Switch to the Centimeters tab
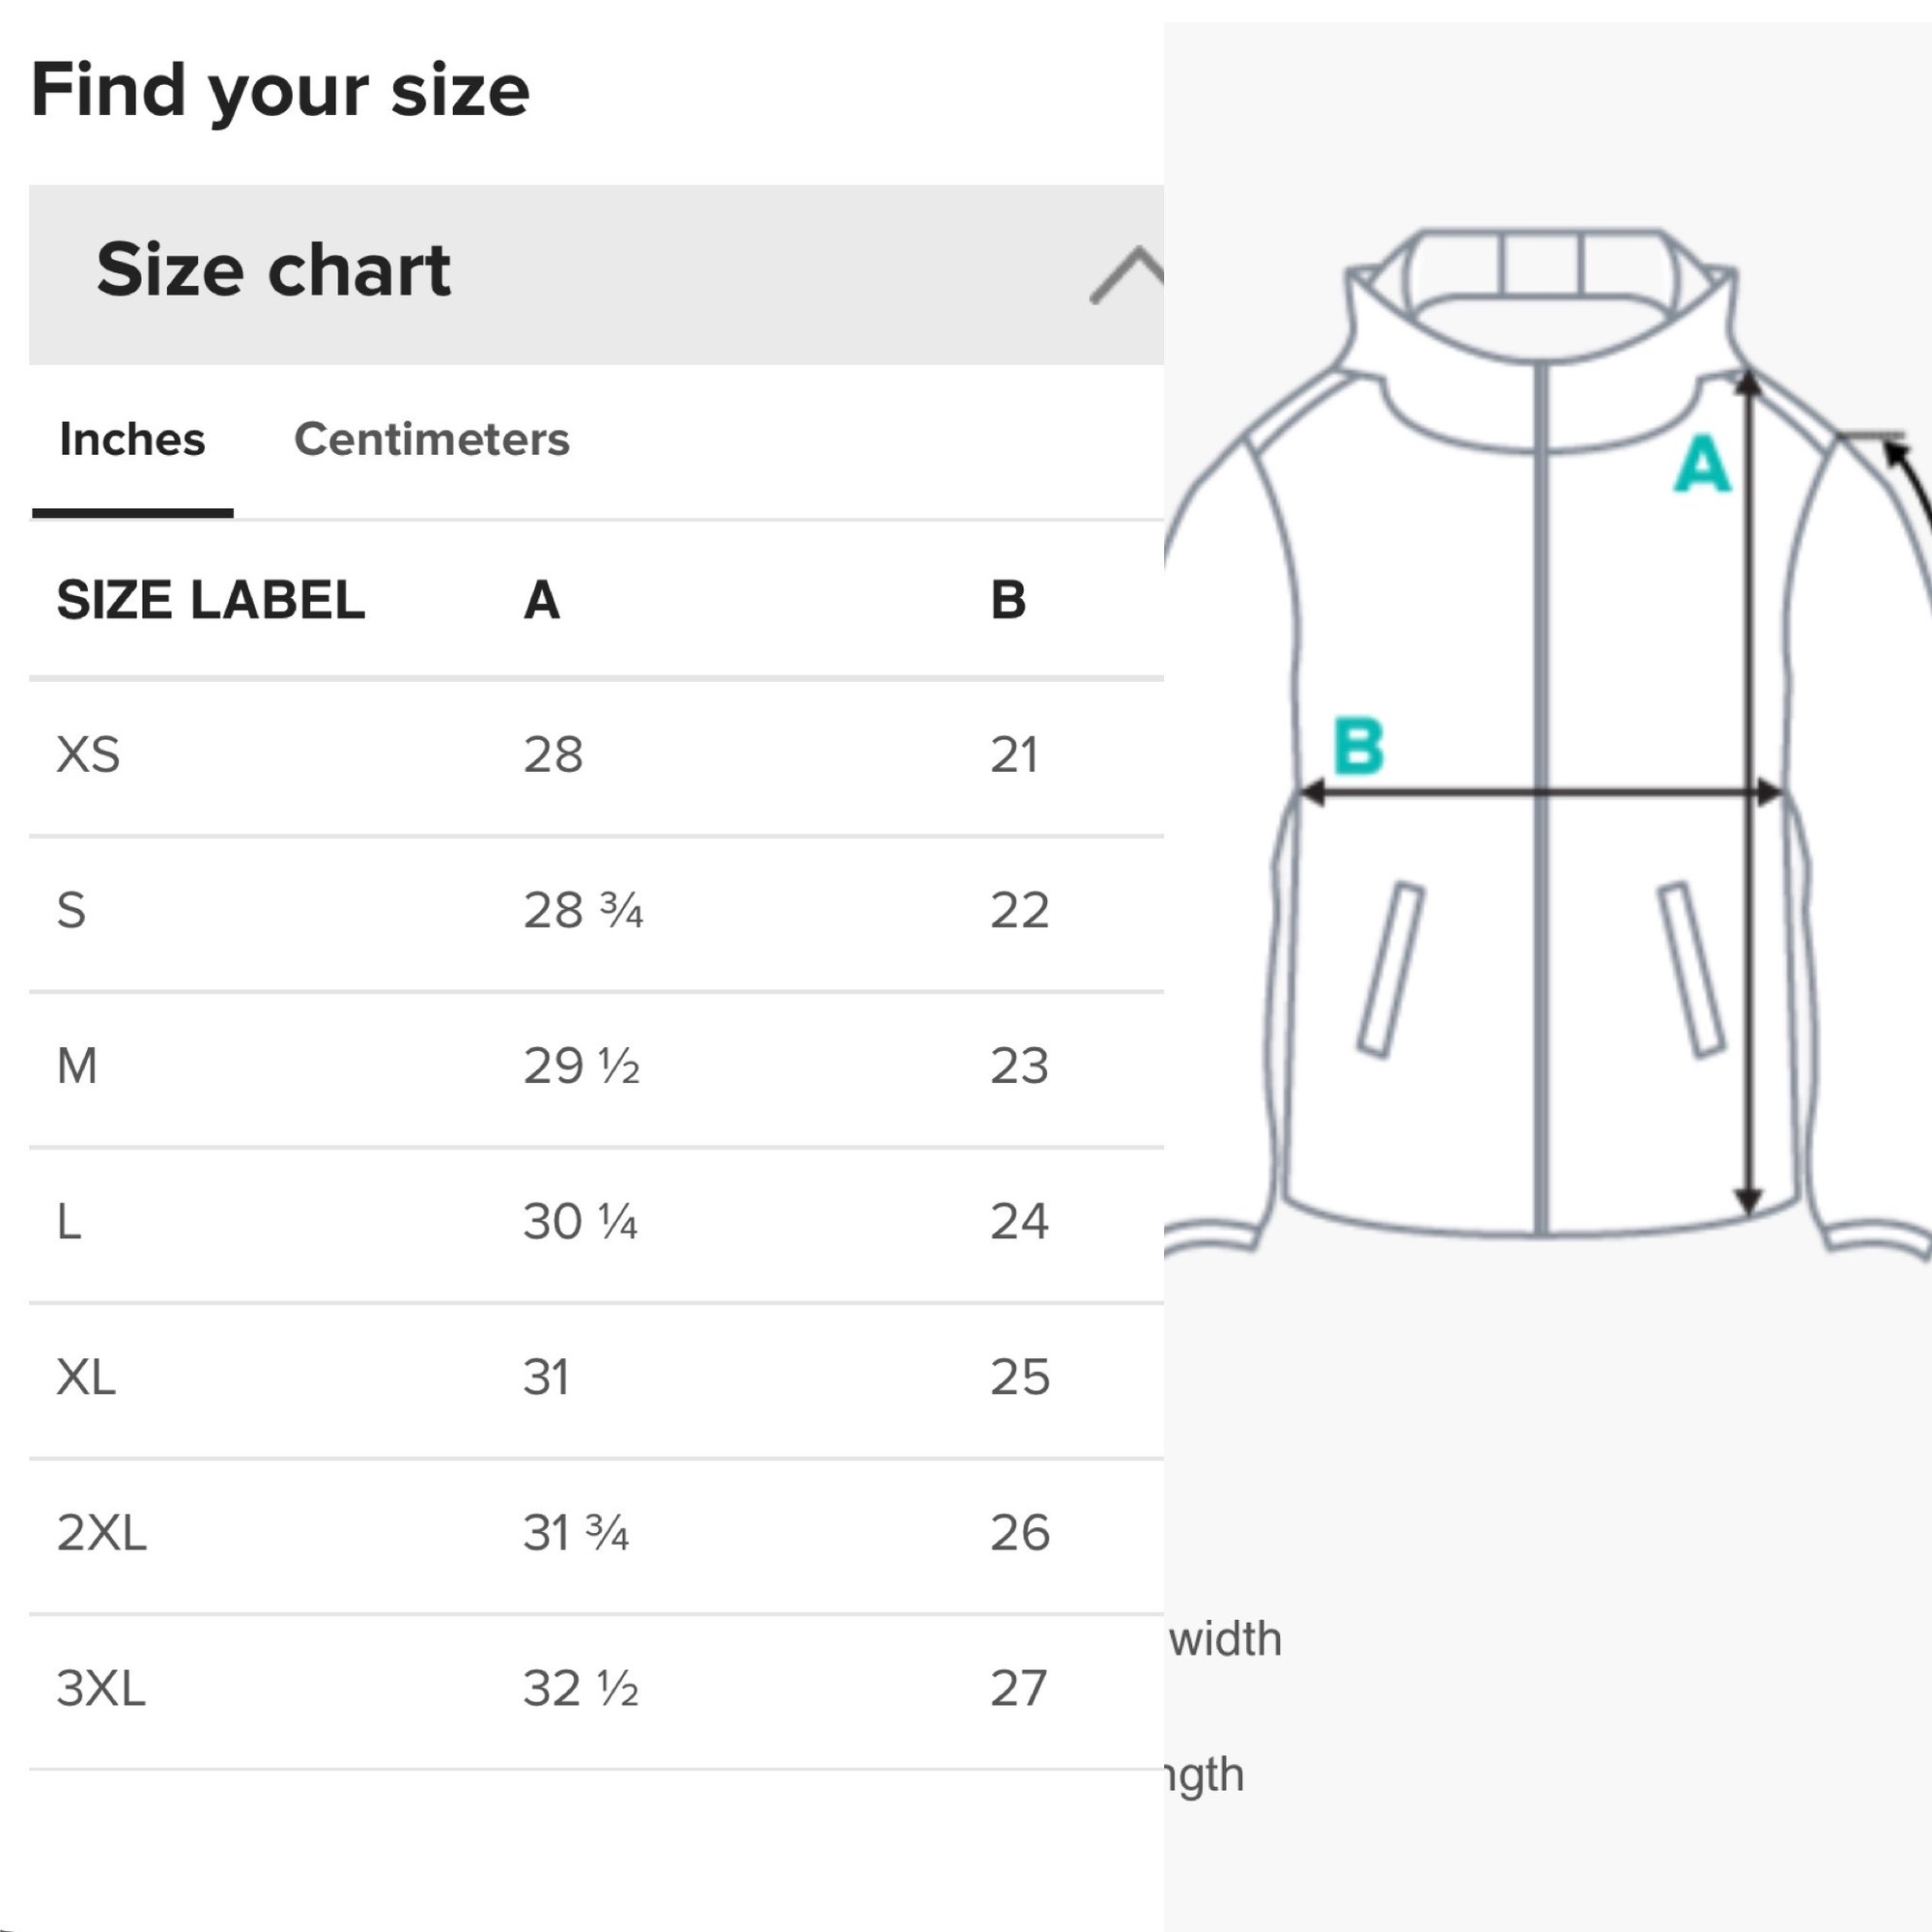 click(x=431, y=439)
